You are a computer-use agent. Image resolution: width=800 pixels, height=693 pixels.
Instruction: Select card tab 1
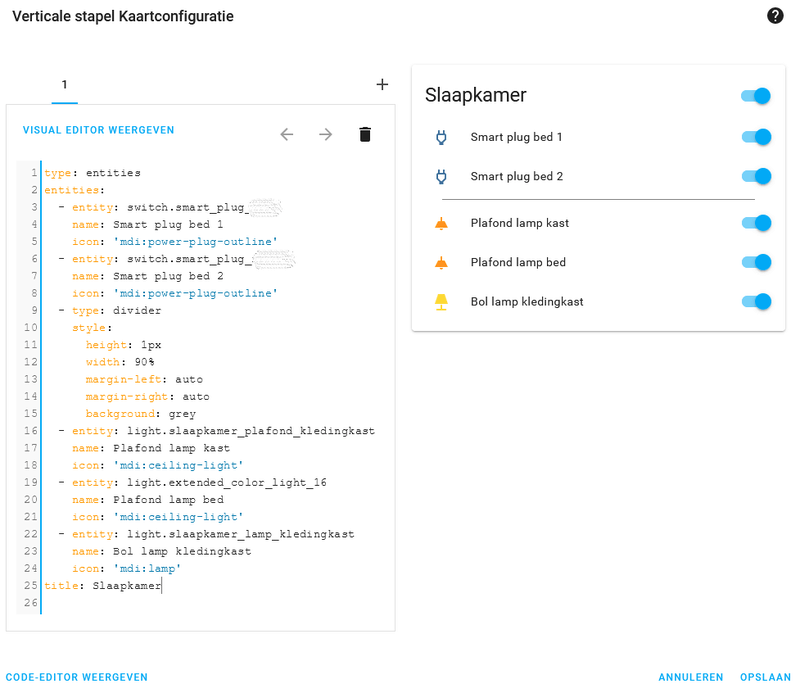(65, 85)
